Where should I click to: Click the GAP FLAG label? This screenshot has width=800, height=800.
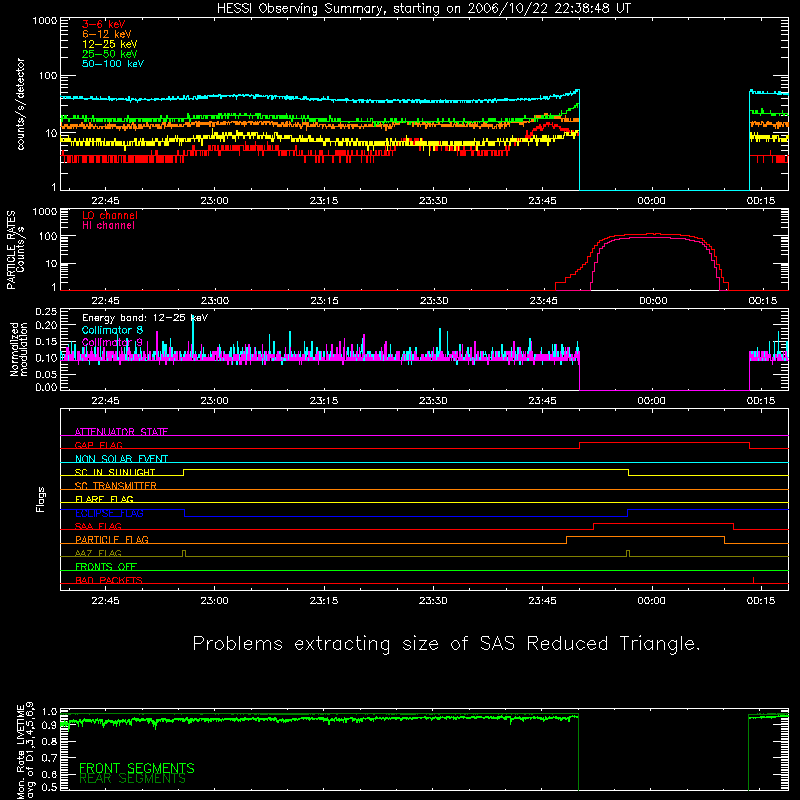pos(98,445)
